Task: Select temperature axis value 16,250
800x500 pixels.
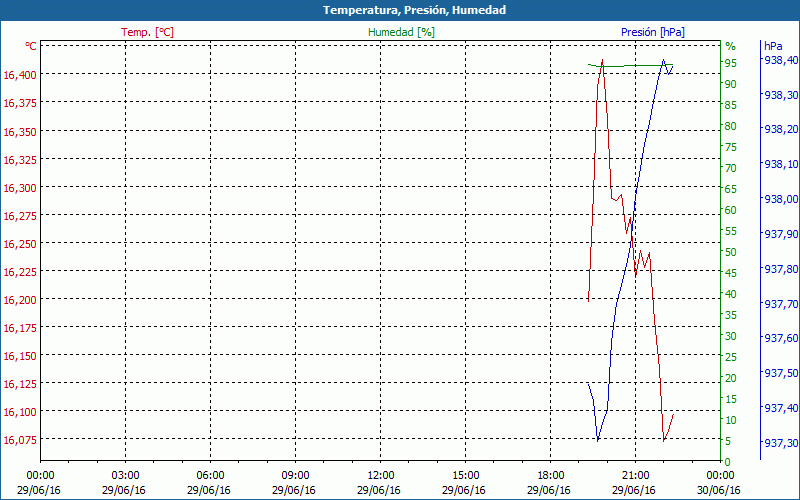Action: click(20, 244)
